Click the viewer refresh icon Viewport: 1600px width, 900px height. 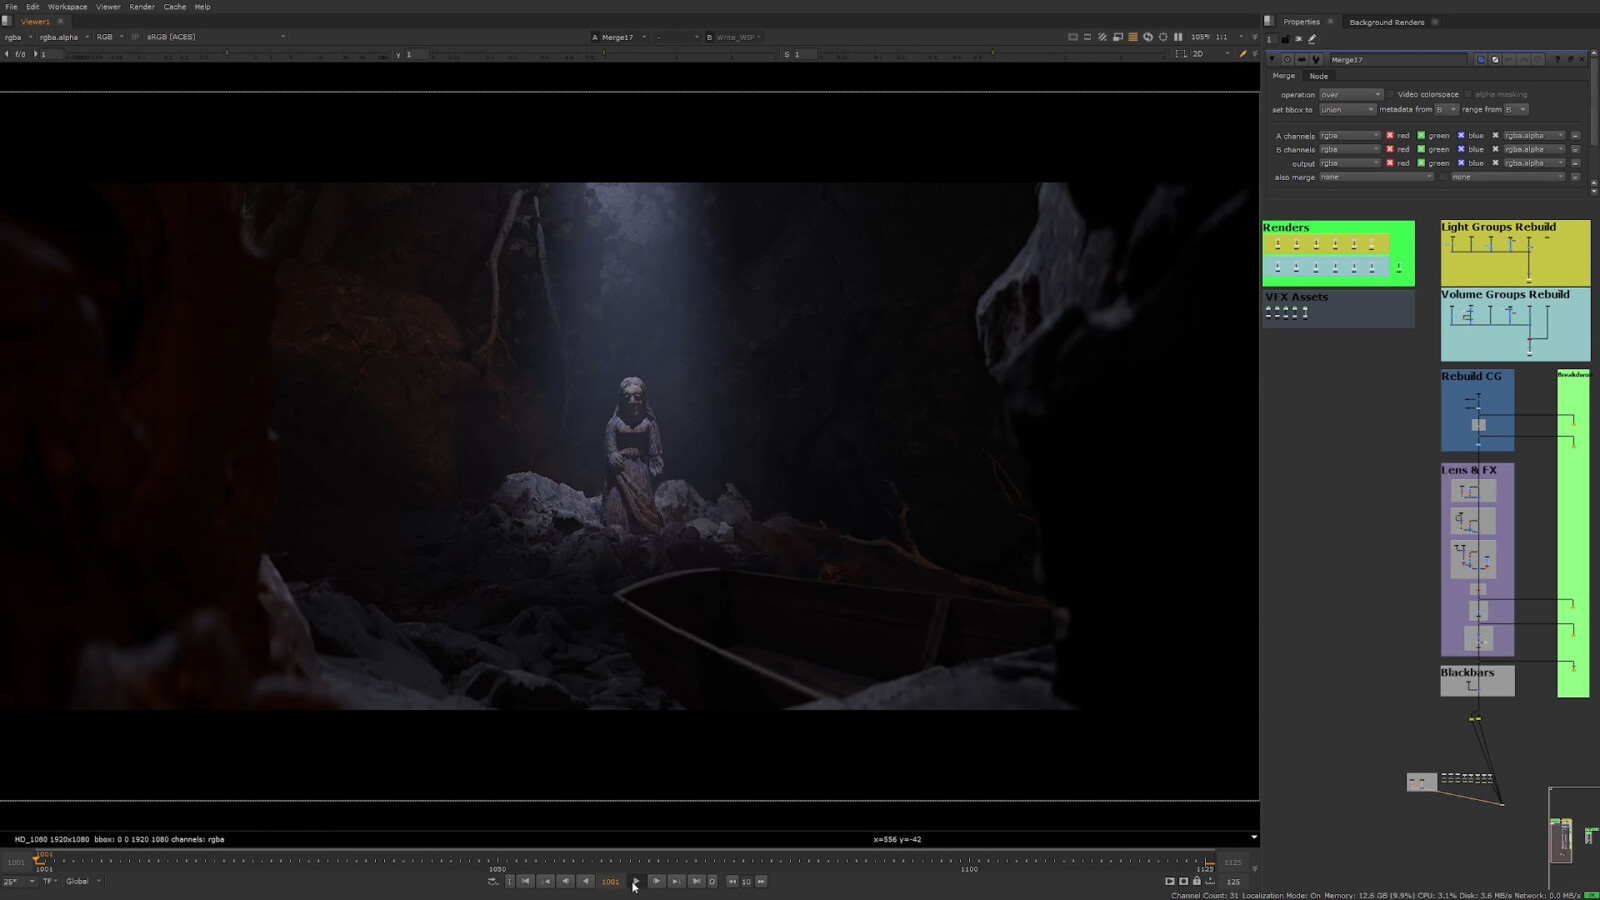pyautogui.click(x=1148, y=37)
